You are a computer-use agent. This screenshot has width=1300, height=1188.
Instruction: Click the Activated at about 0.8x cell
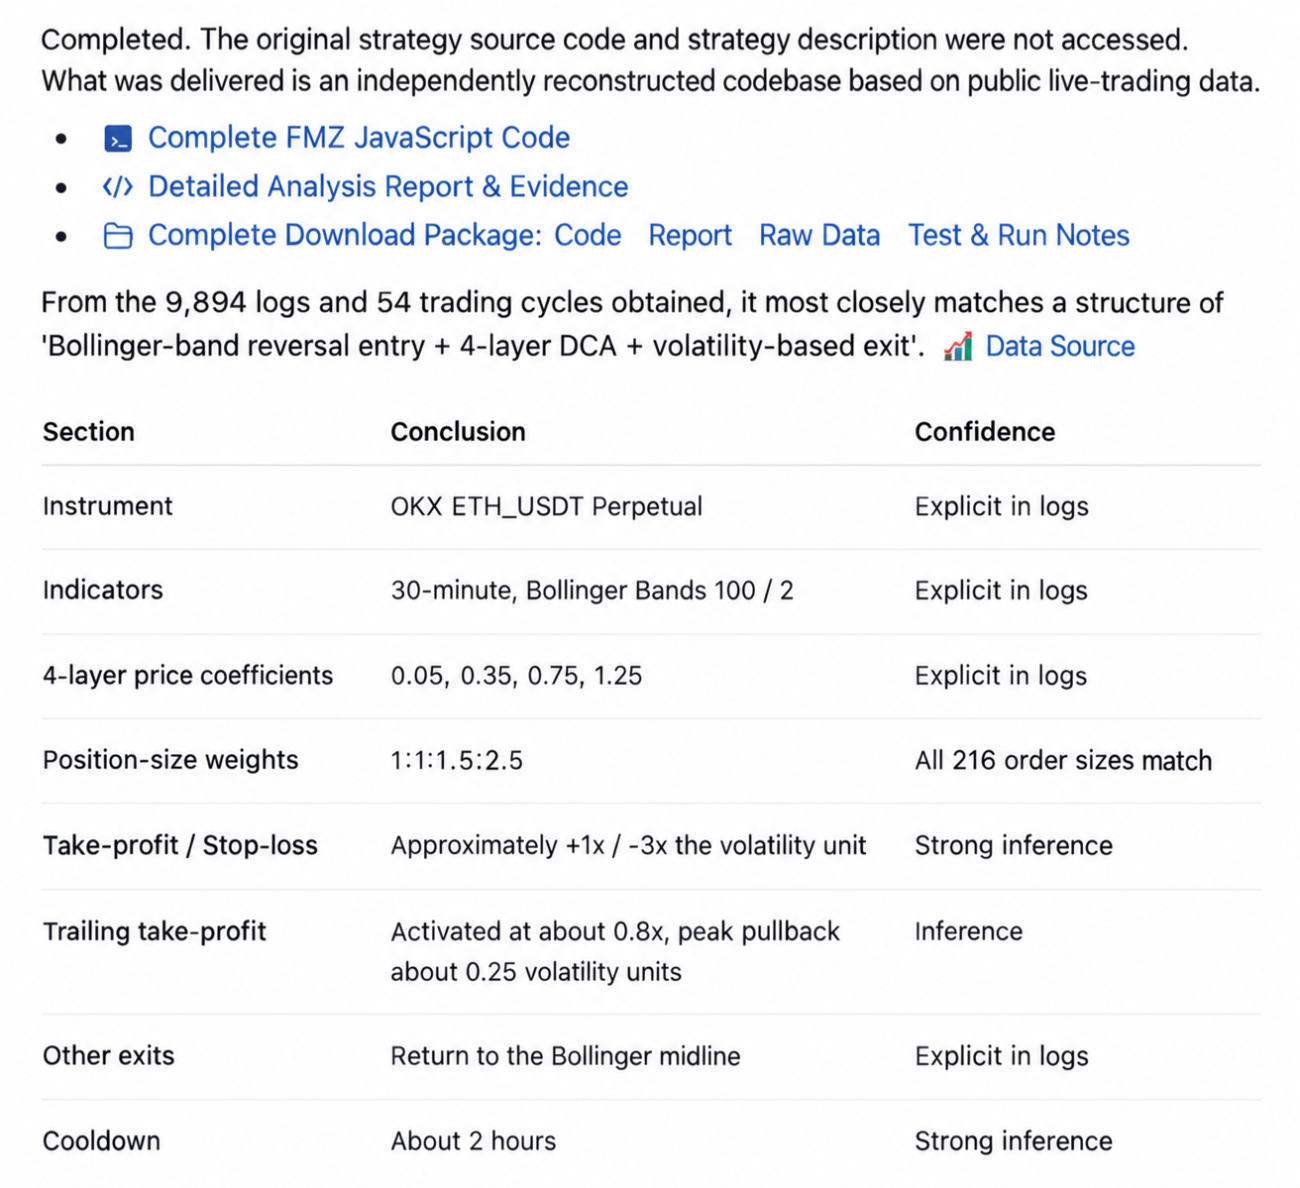click(615, 952)
